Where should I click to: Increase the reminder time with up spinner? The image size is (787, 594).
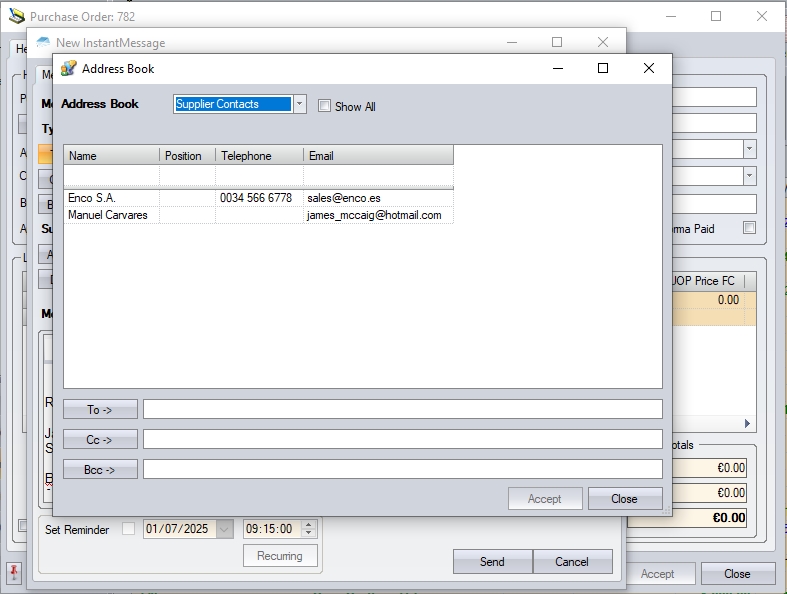(309, 525)
